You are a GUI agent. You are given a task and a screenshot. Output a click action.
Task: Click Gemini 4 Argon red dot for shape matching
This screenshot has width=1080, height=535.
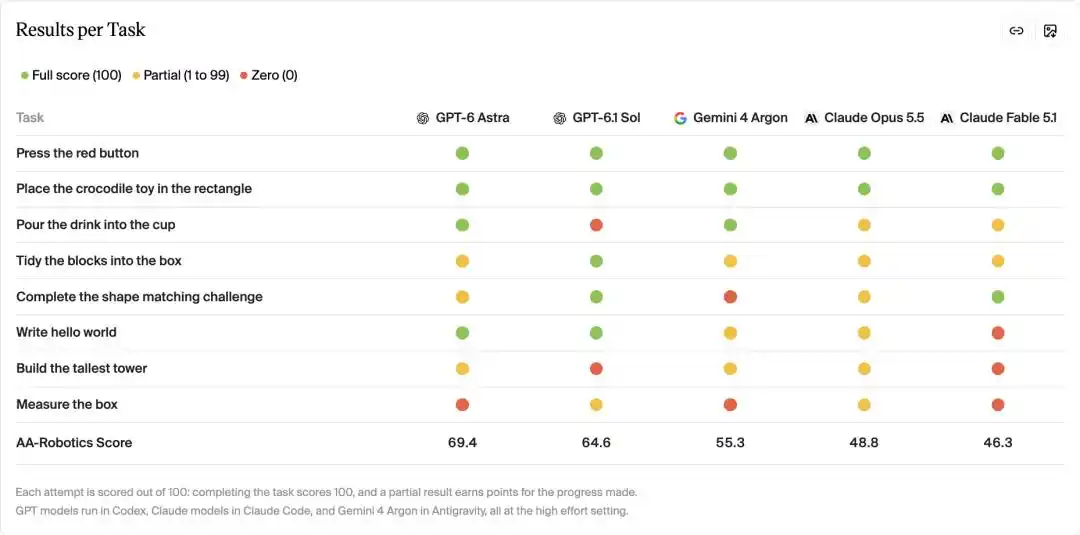730,297
